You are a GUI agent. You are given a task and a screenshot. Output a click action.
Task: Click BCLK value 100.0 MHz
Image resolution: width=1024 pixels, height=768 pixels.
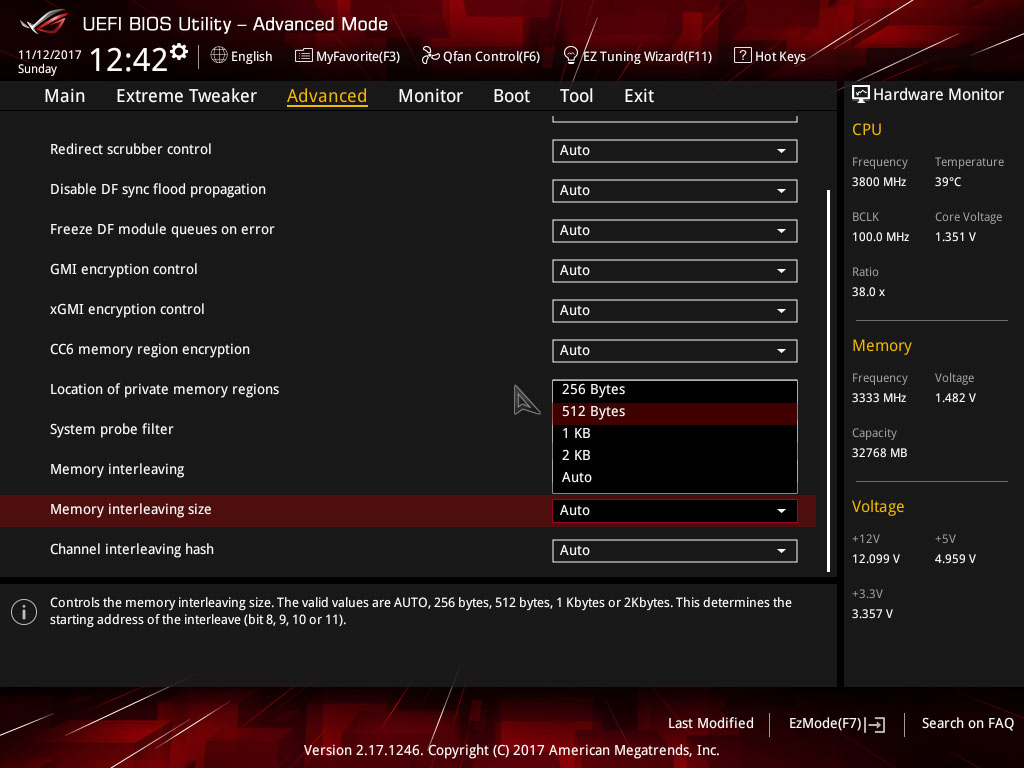coord(880,237)
